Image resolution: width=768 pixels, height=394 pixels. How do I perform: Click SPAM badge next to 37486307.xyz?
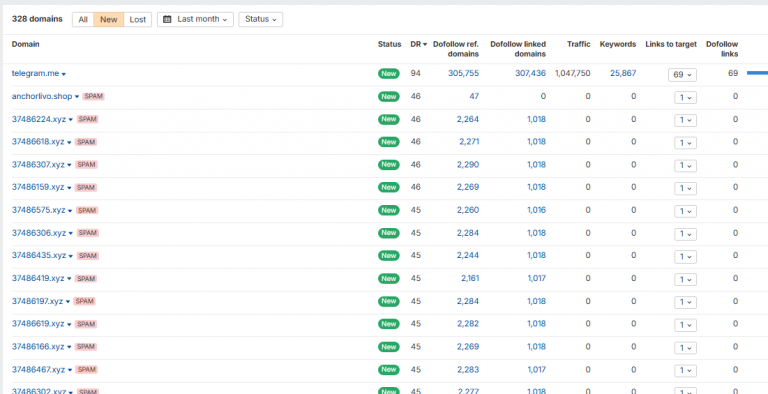pos(86,165)
